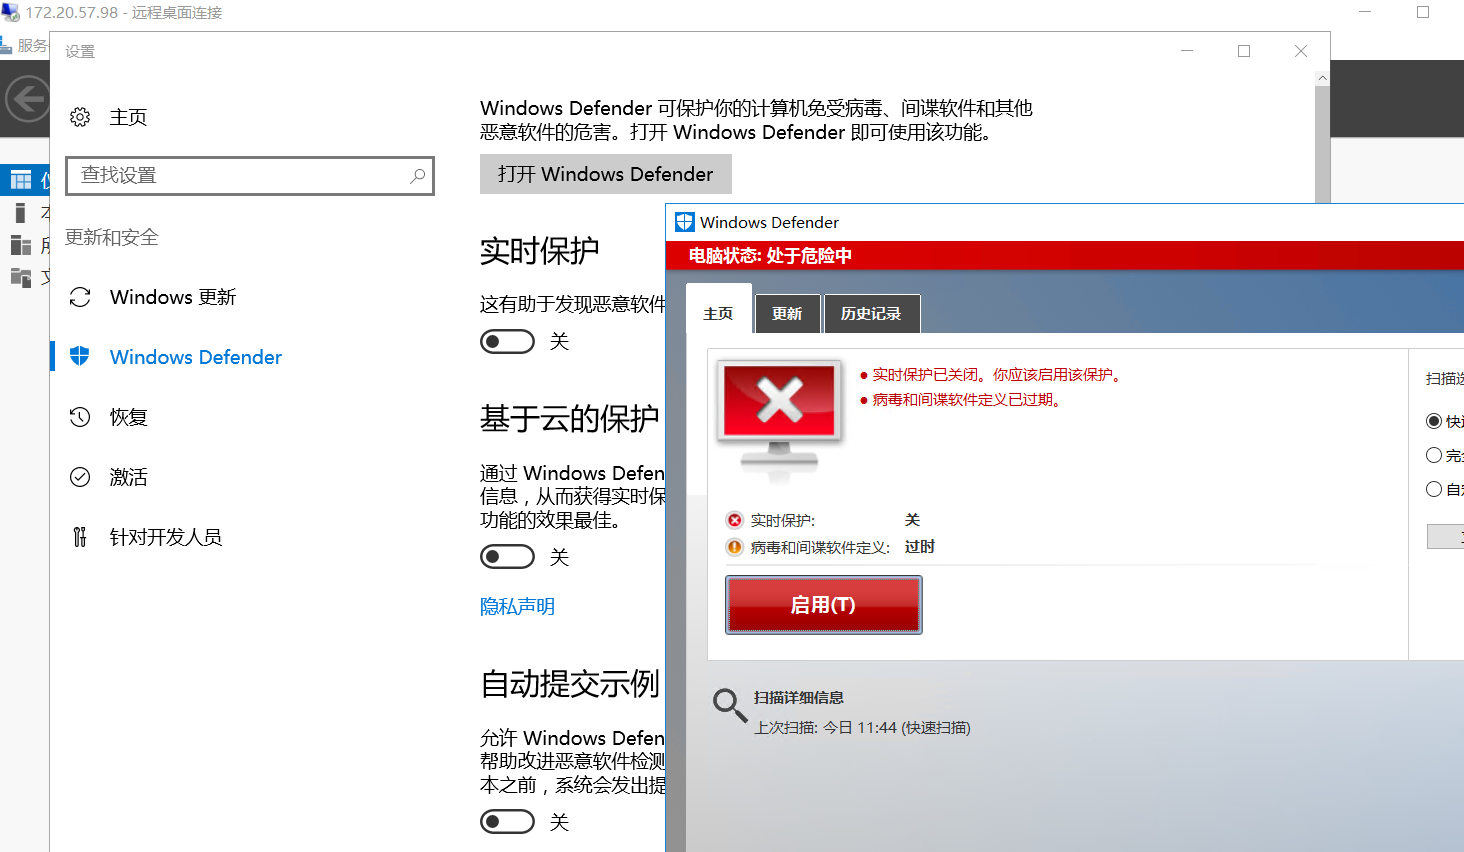Click the scan now button at the right edge

[x=1446, y=537]
